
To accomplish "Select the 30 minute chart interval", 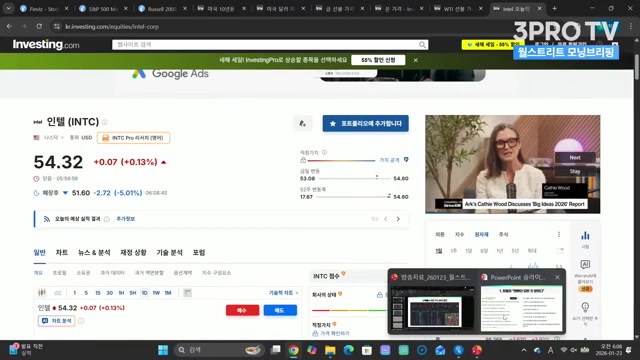I will coord(109,293).
